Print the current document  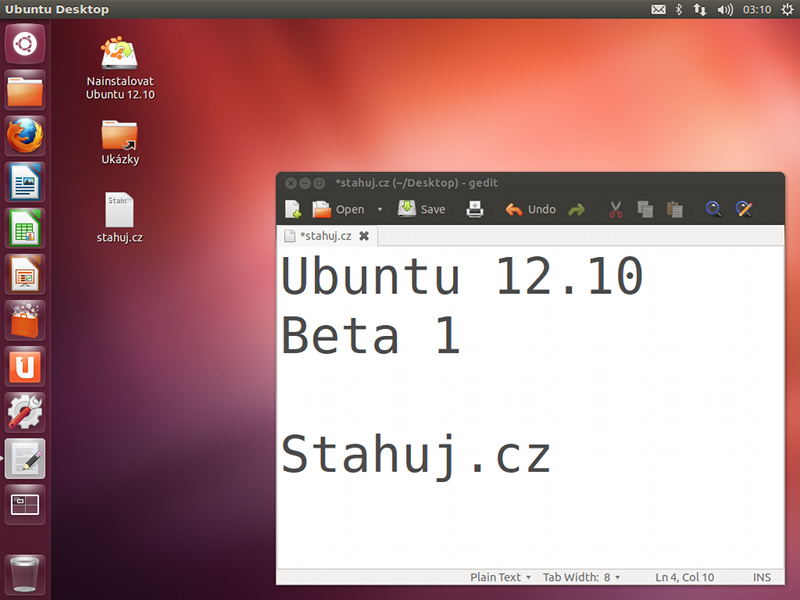point(474,209)
